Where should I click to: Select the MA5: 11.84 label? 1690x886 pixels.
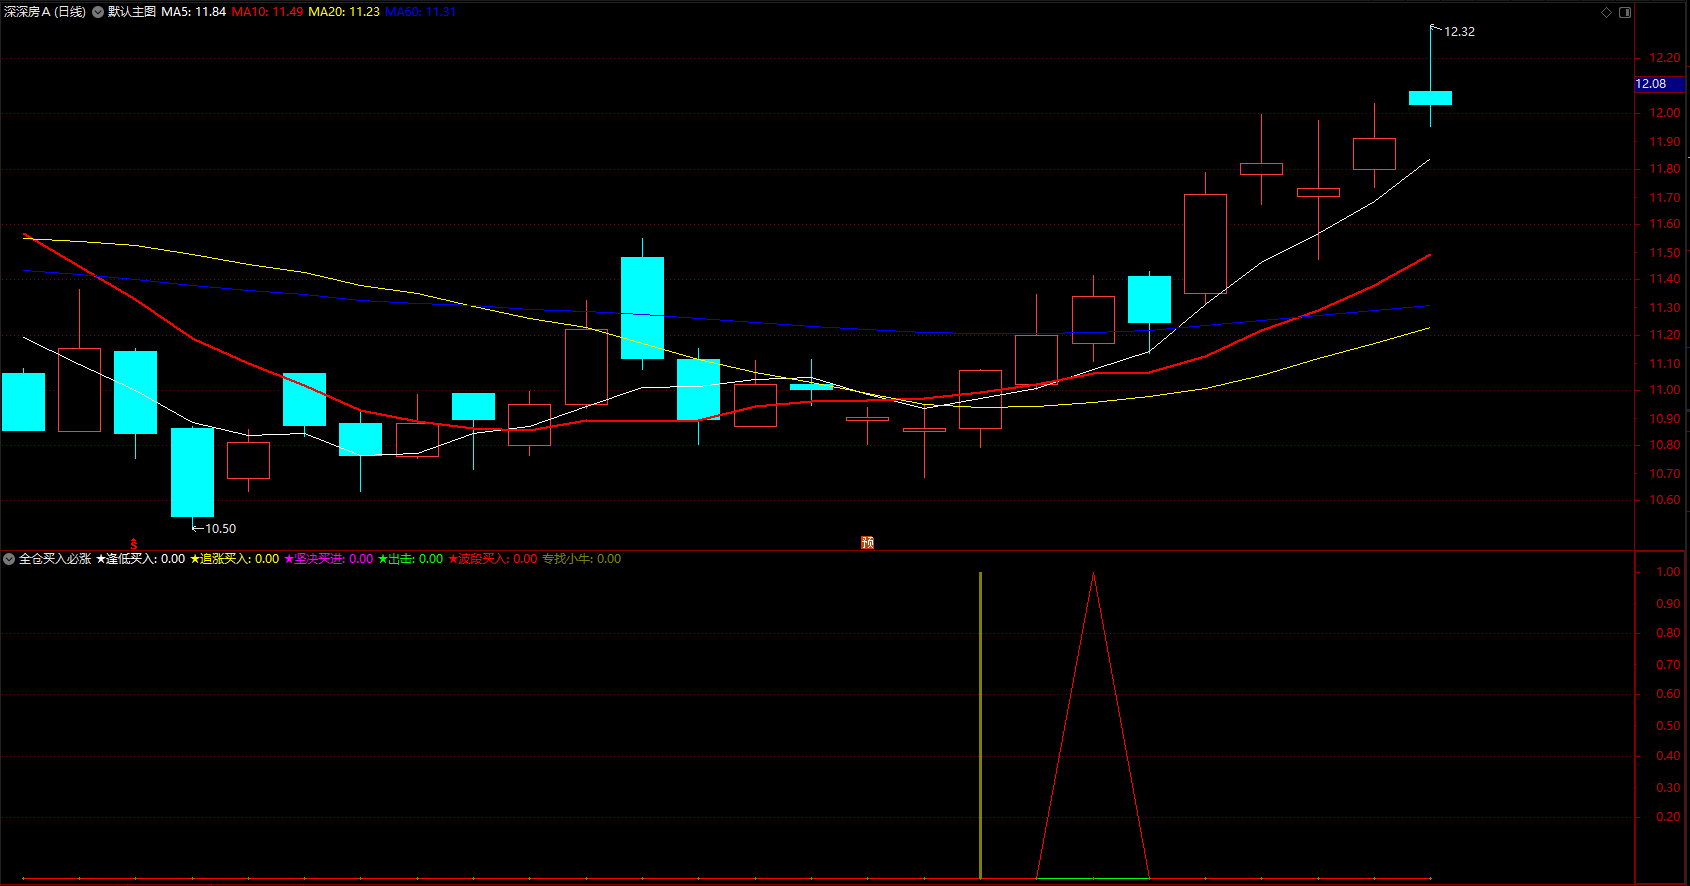[194, 12]
